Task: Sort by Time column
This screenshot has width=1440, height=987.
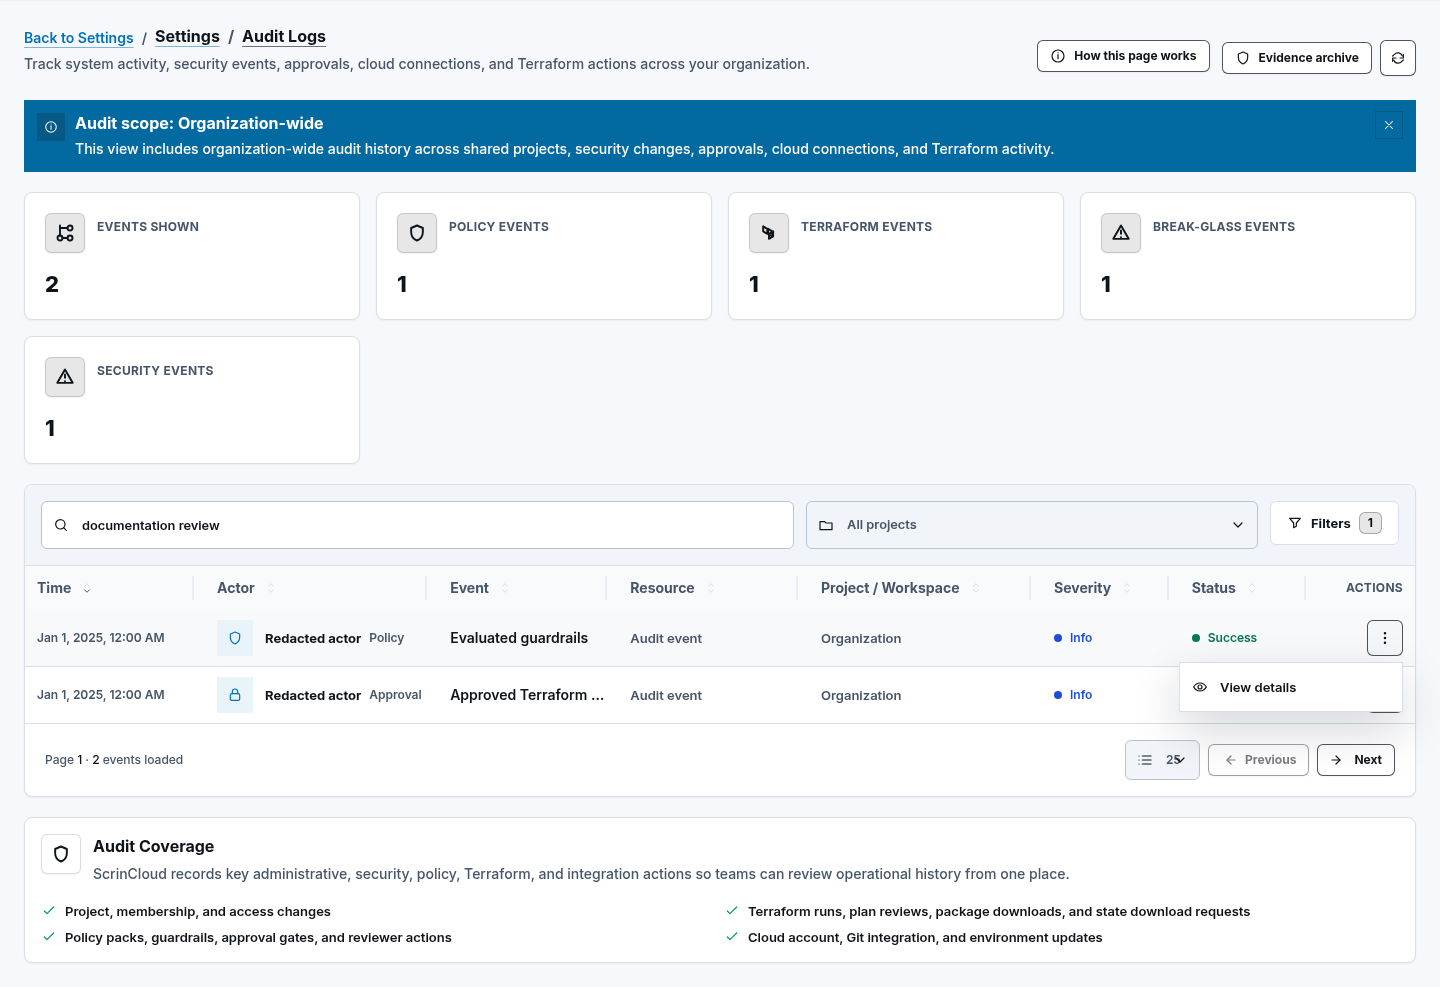Action: [x=64, y=588]
